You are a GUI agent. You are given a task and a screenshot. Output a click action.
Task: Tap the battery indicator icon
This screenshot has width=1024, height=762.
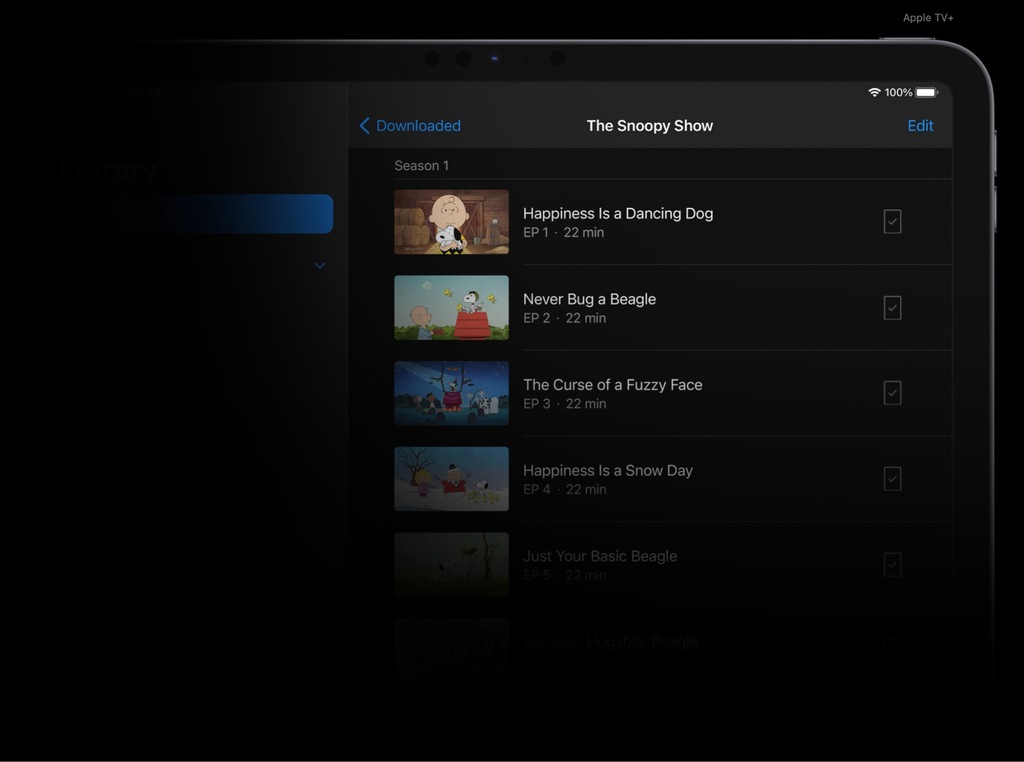(926, 92)
